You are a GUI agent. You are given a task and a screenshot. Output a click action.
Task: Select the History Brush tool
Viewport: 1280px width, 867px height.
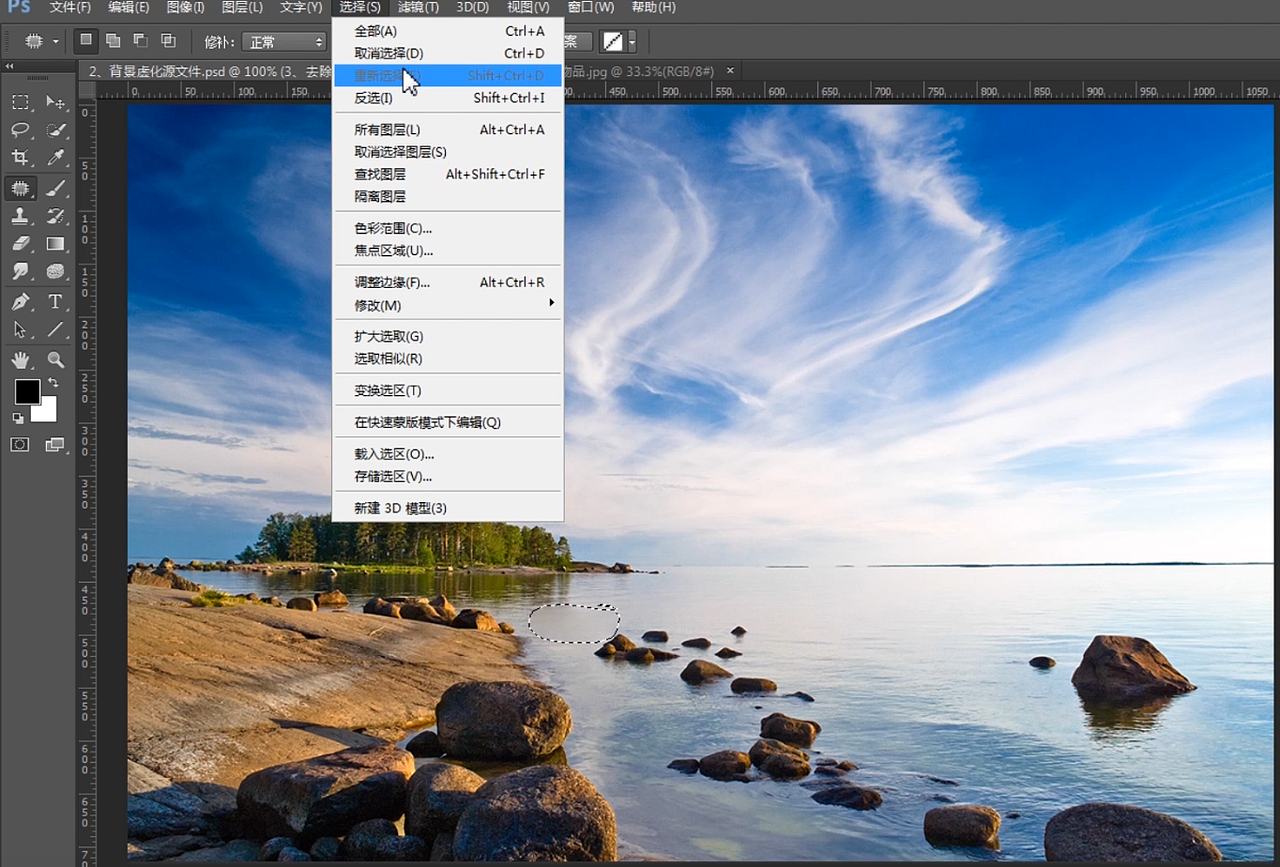click(x=56, y=215)
